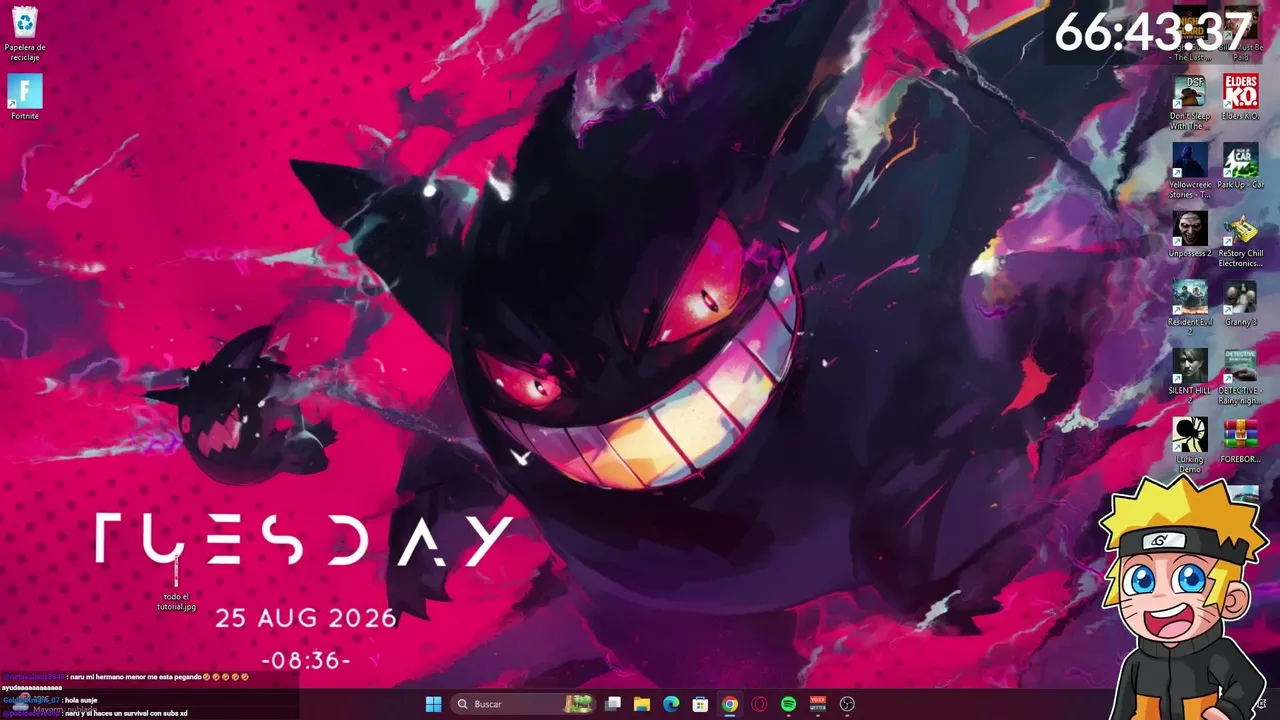Open File Explorer from the taskbar
This screenshot has width=1280, height=720.
[642, 704]
